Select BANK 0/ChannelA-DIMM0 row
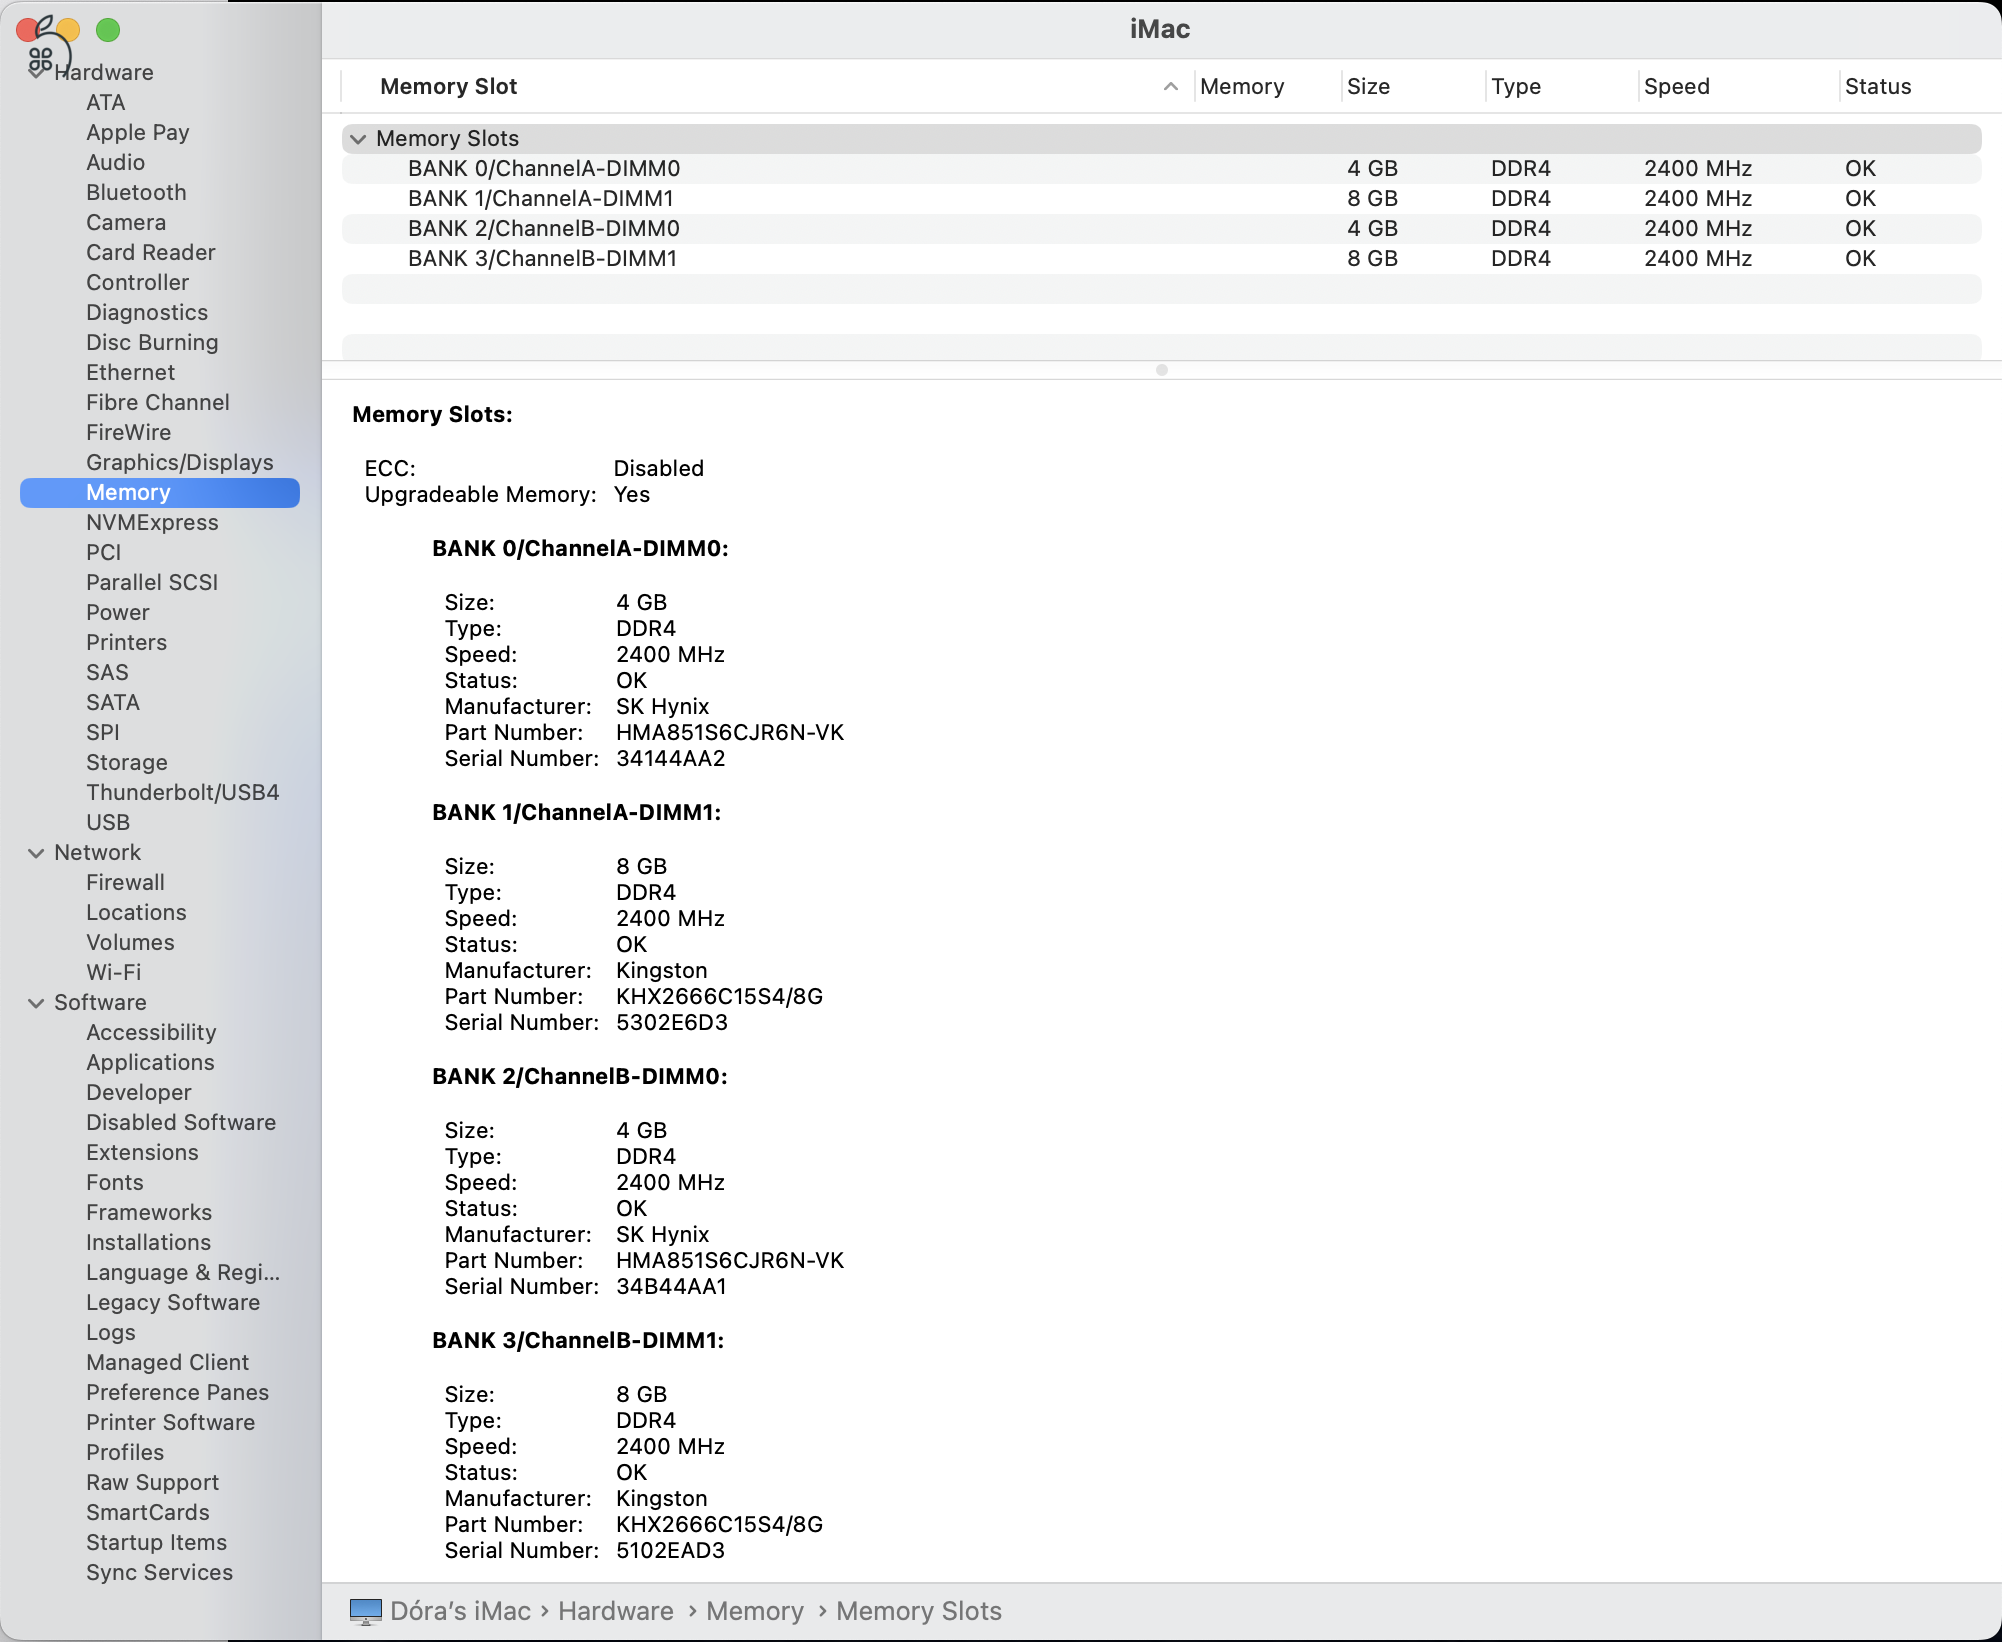2002x1642 pixels. click(1161, 169)
